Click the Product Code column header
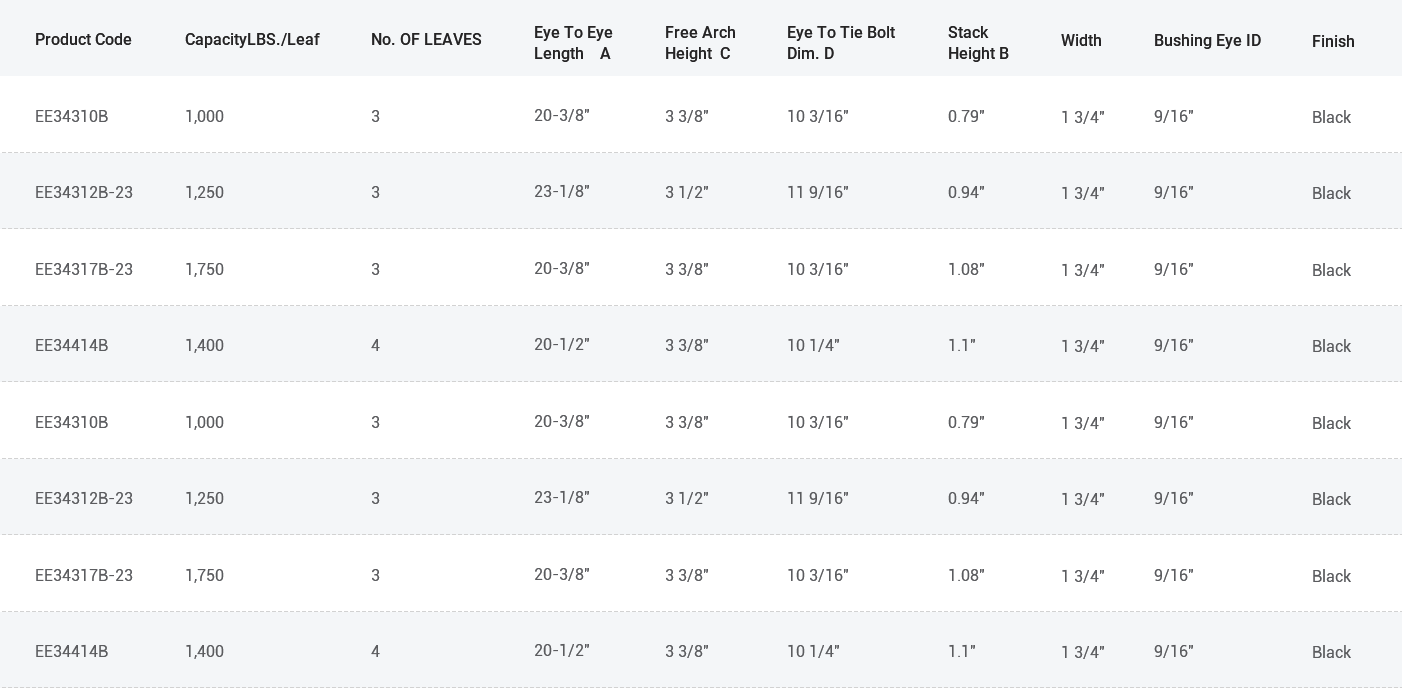1402x688 pixels. click(x=83, y=40)
